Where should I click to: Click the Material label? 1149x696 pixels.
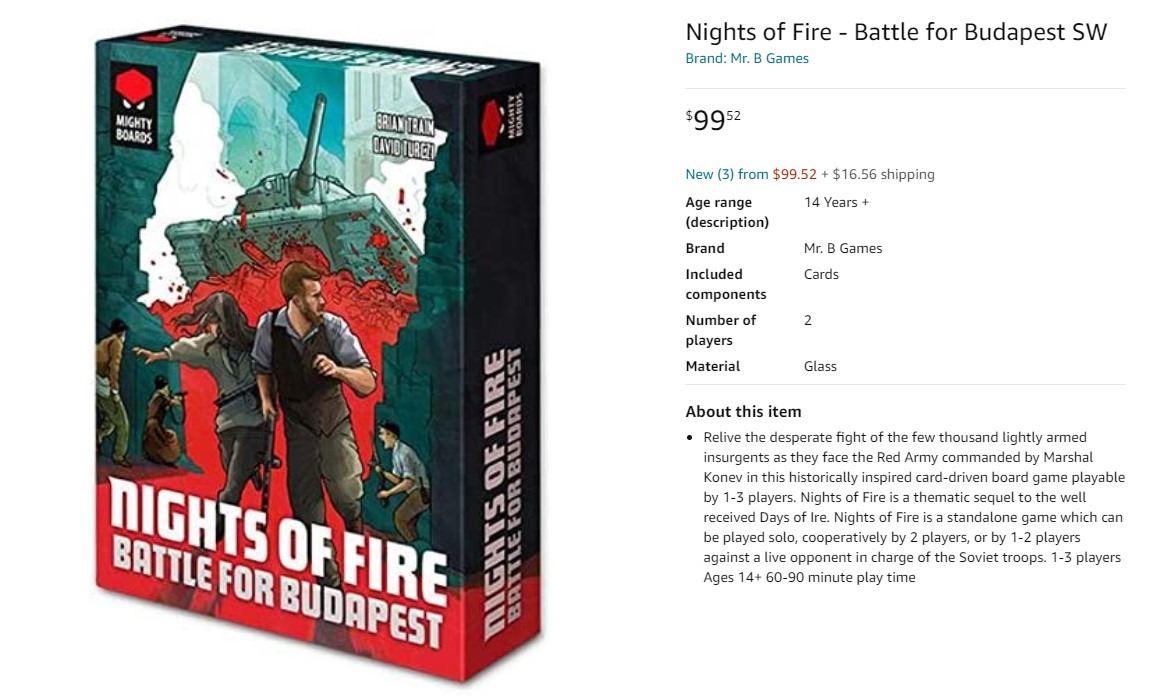click(x=713, y=366)
